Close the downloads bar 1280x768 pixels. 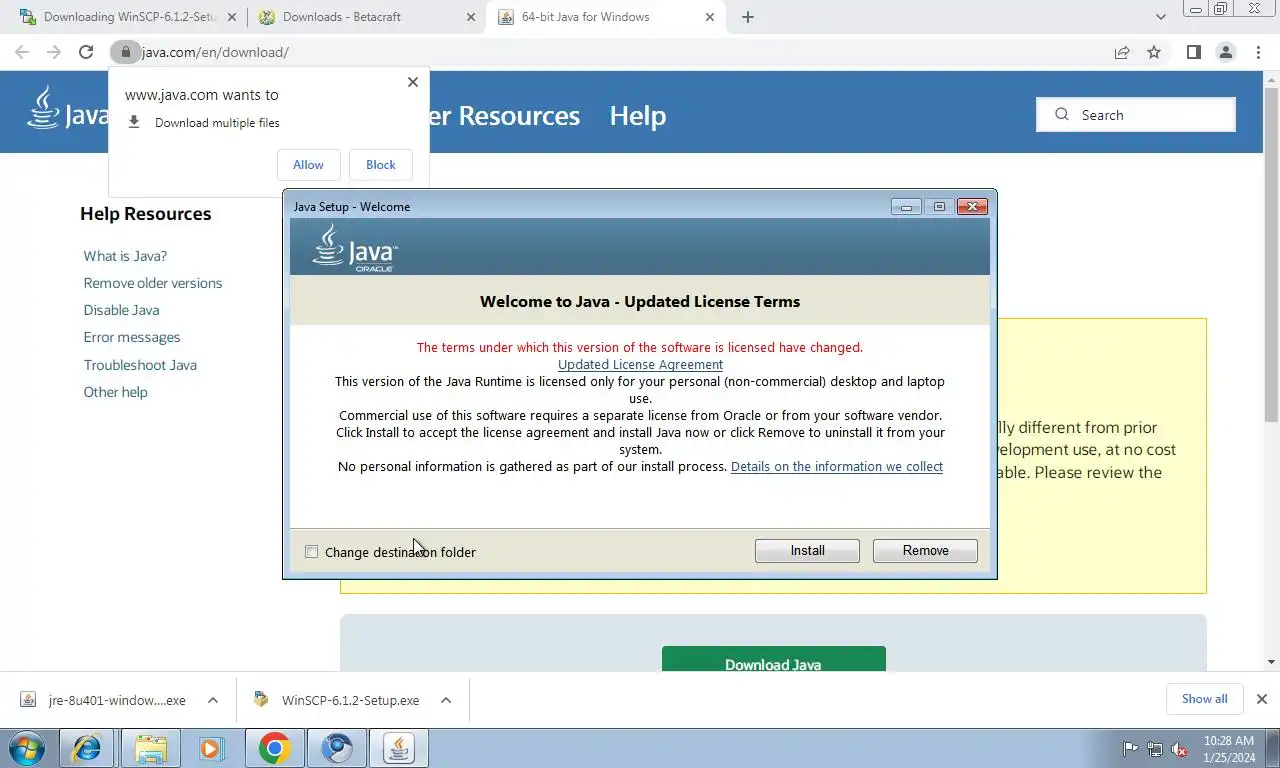[x=1262, y=699]
